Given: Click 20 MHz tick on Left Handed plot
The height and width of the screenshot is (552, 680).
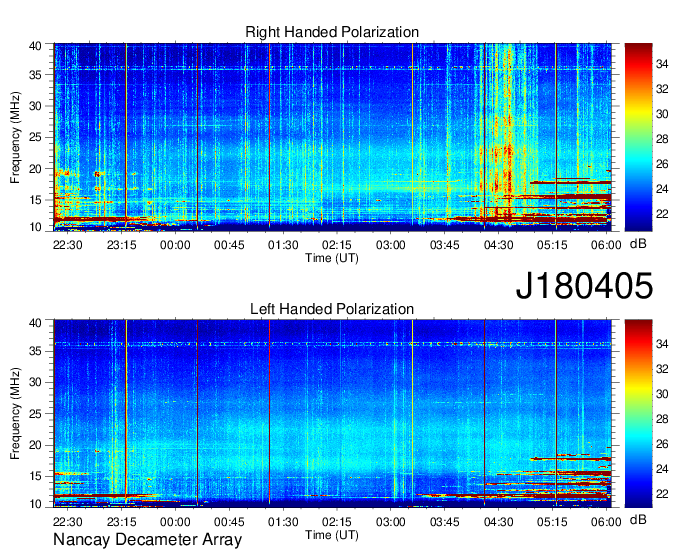Looking at the screenshot, I should pos(35,445).
